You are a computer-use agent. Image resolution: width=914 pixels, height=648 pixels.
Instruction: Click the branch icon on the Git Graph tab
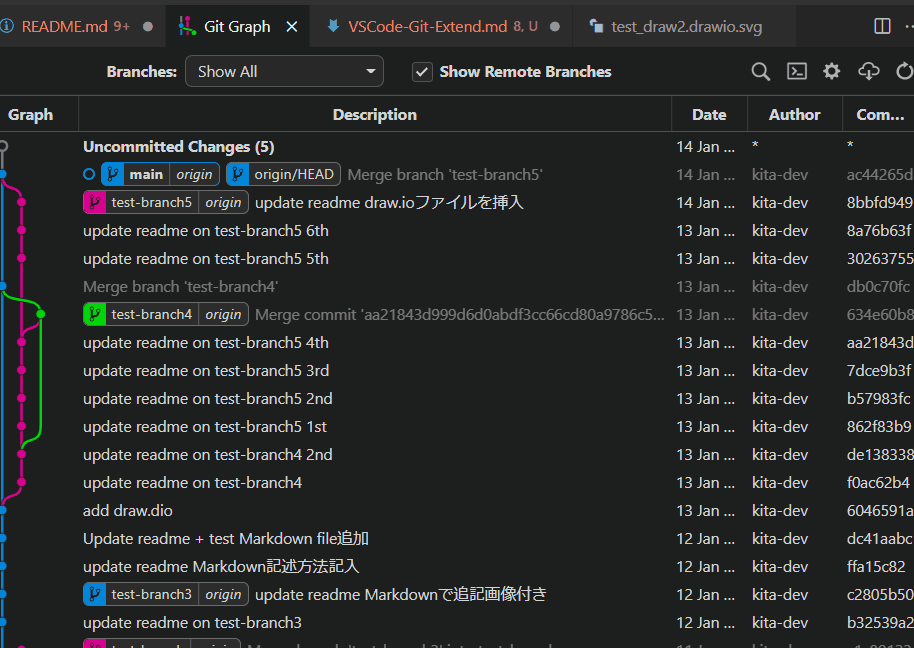coord(186,26)
